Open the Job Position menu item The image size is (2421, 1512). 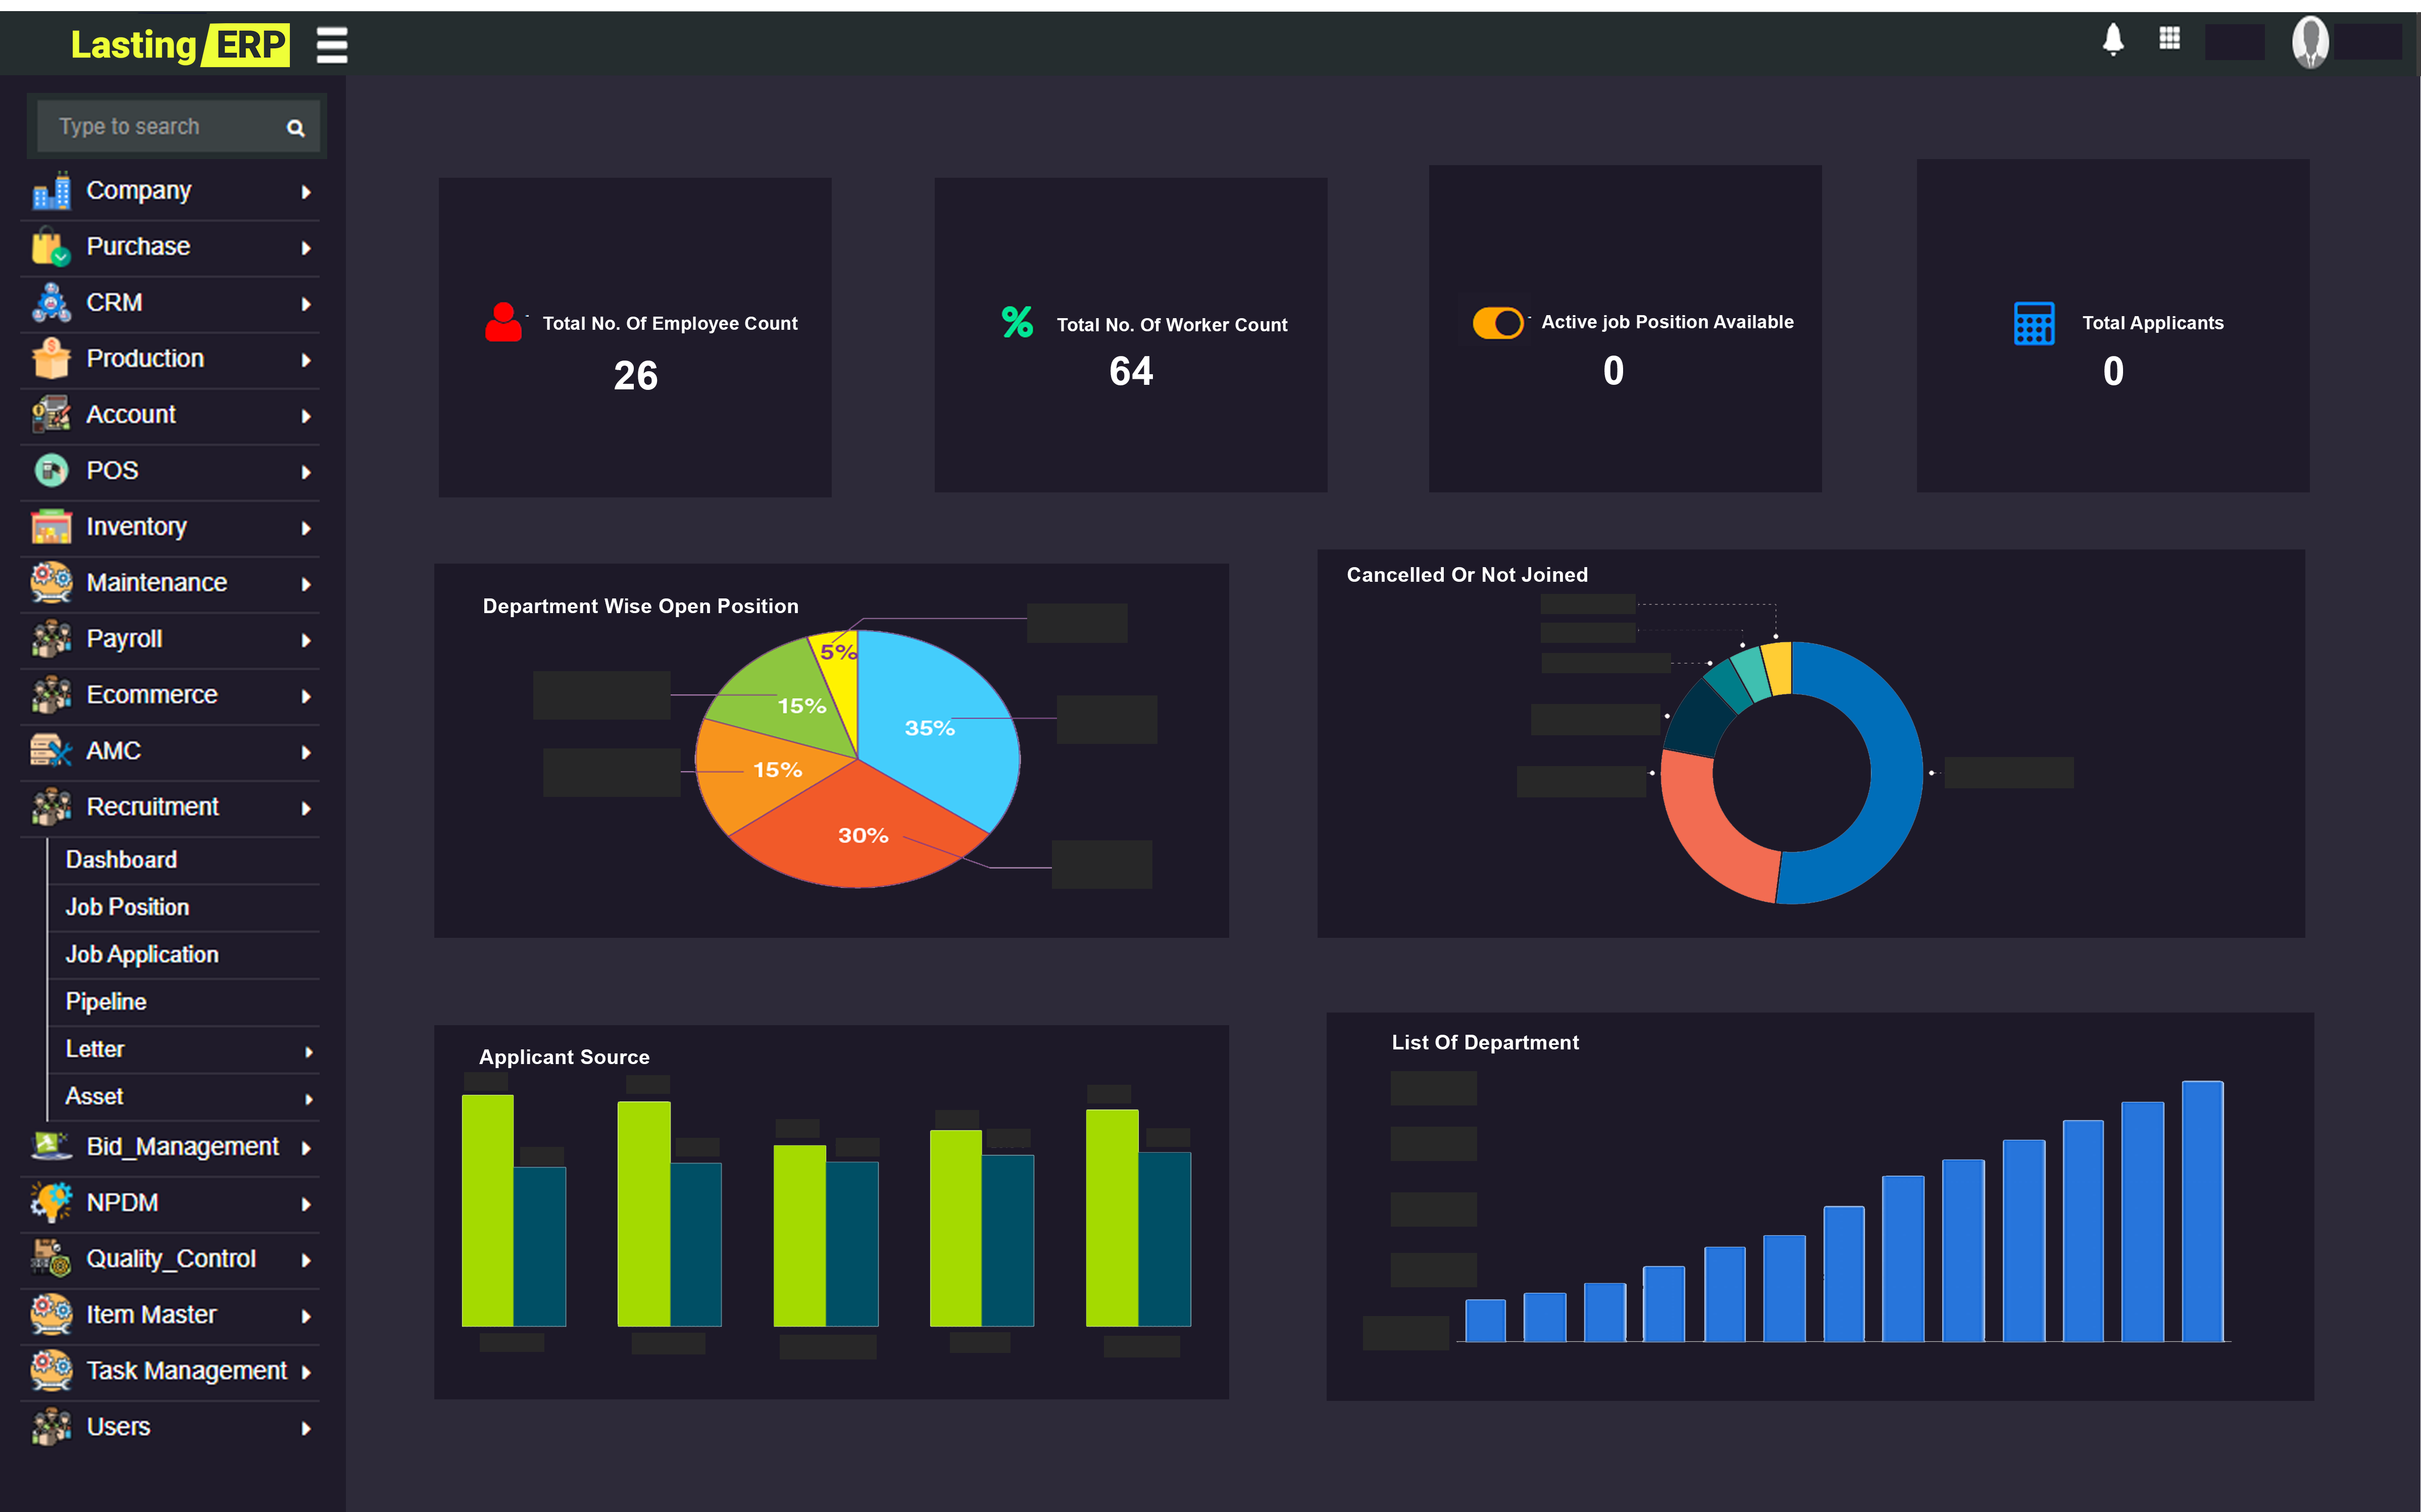tap(127, 907)
